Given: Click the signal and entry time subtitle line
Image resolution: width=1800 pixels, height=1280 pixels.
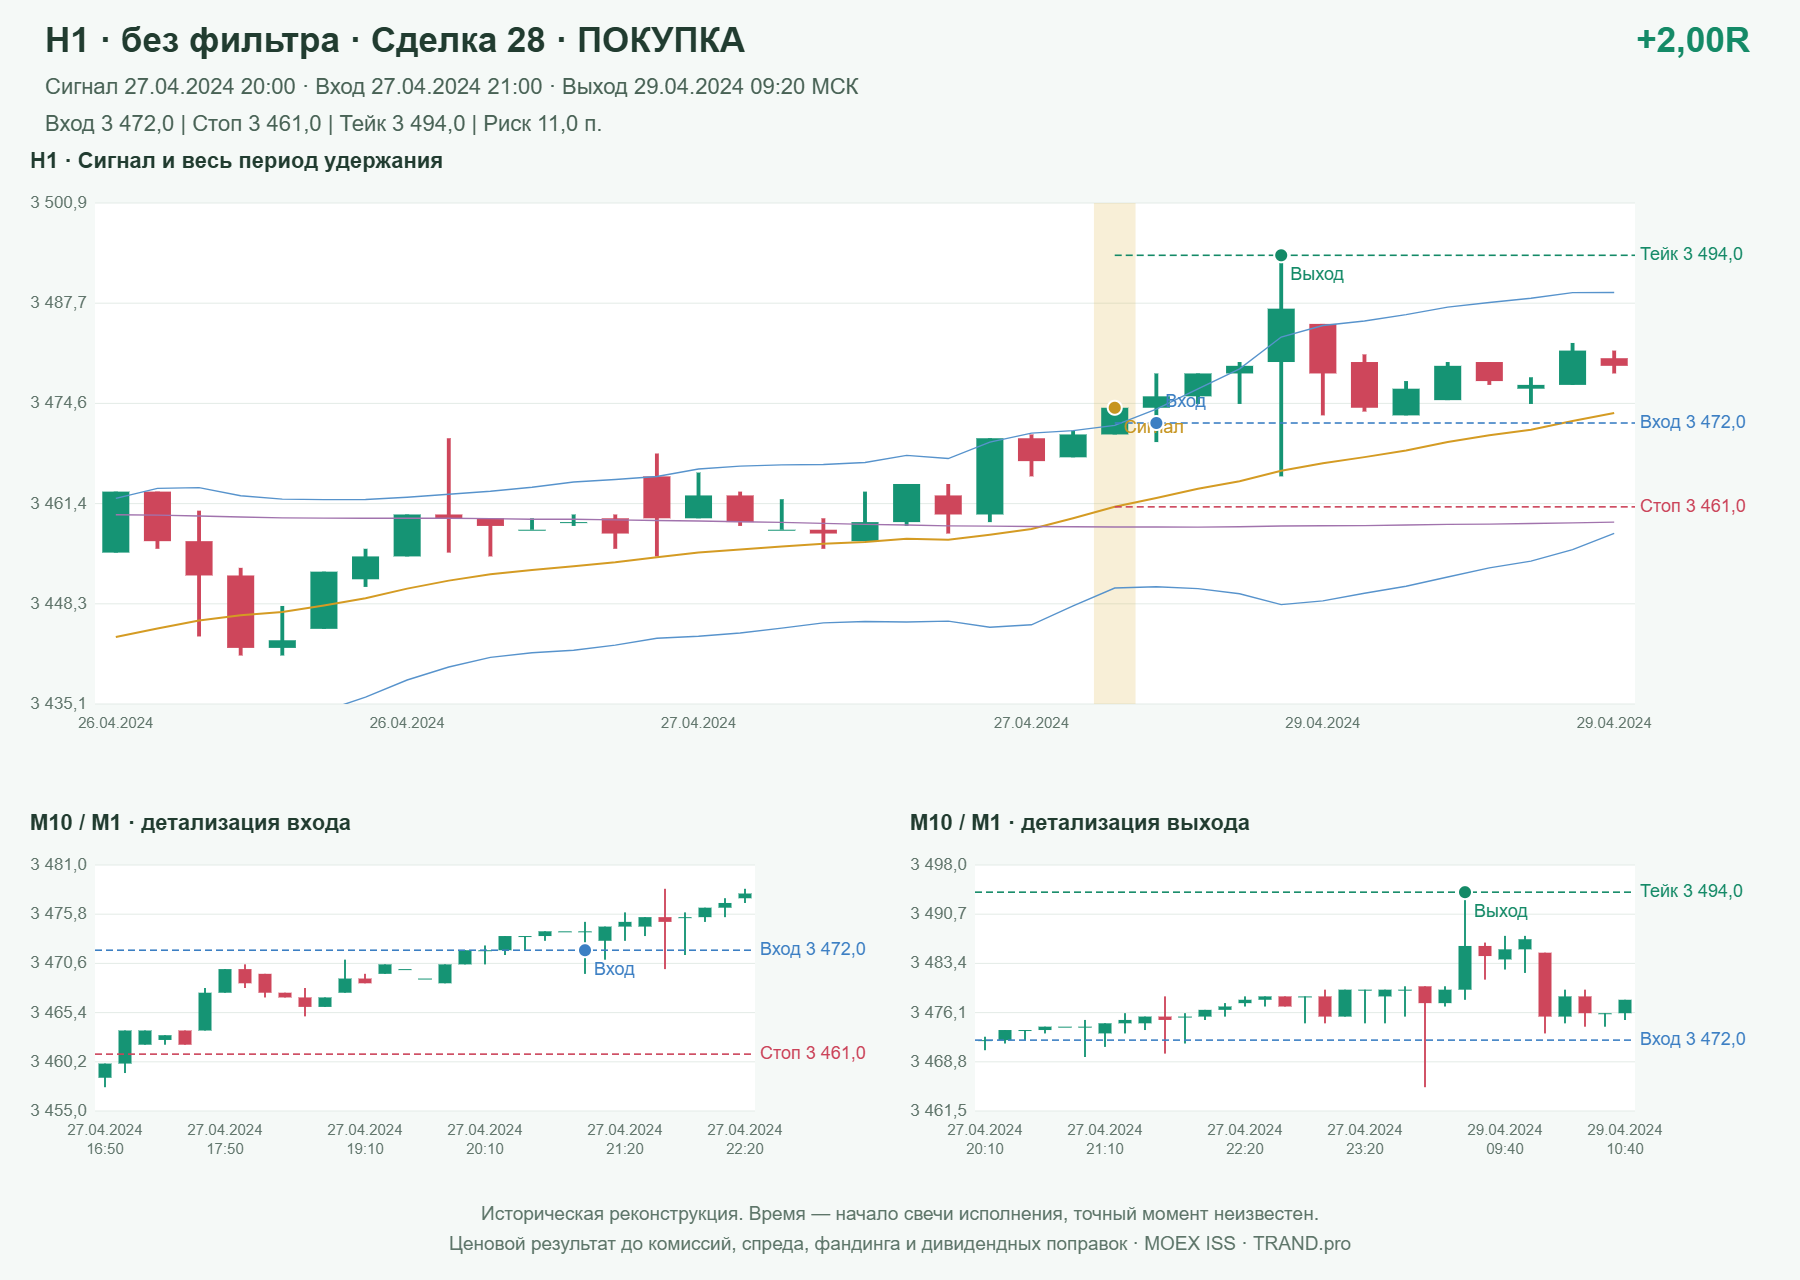Looking at the screenshot, I should click(x=451, y=87).
